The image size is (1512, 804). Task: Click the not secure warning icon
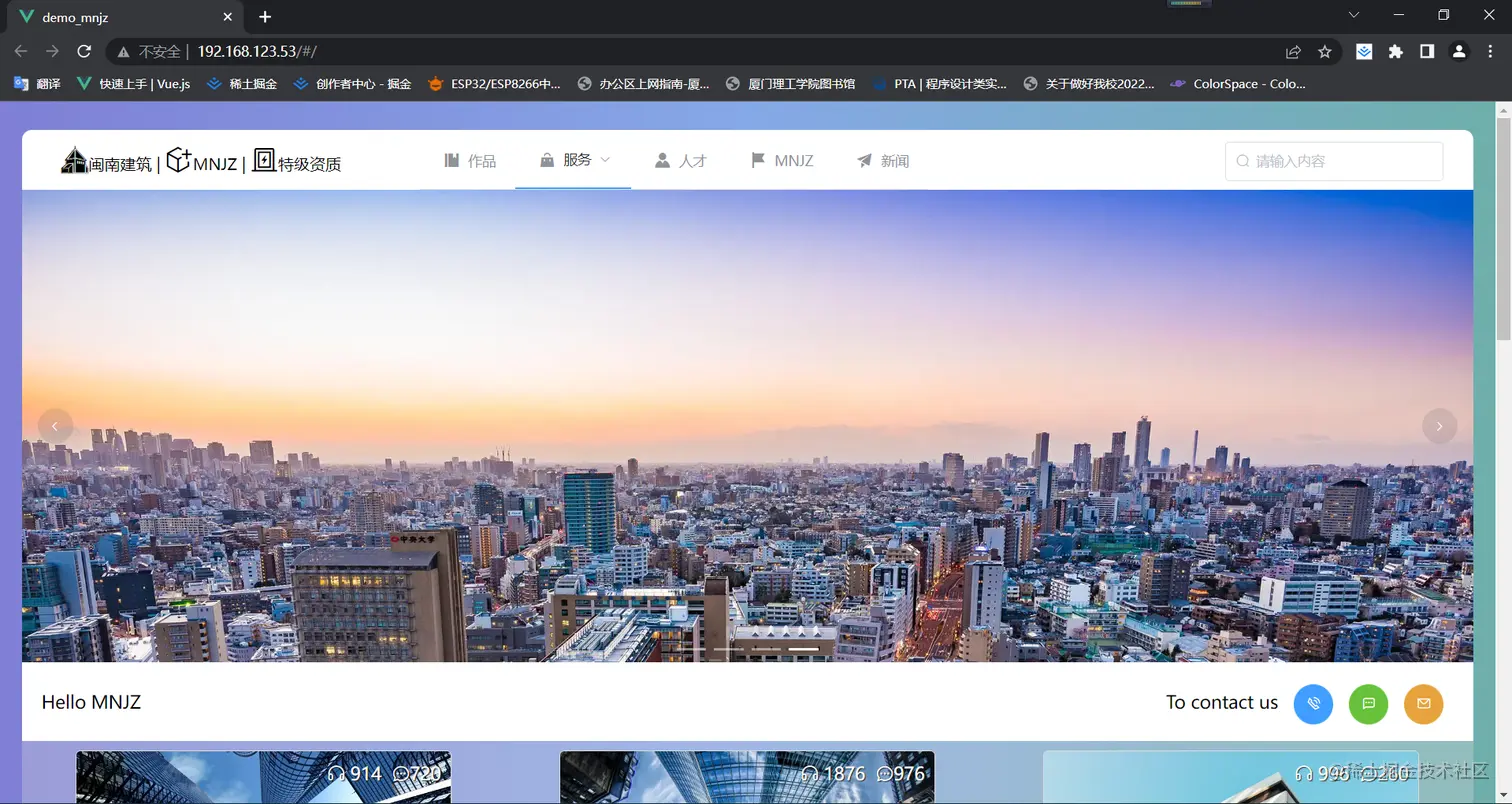pyautogui.click(x=124, y=51)
